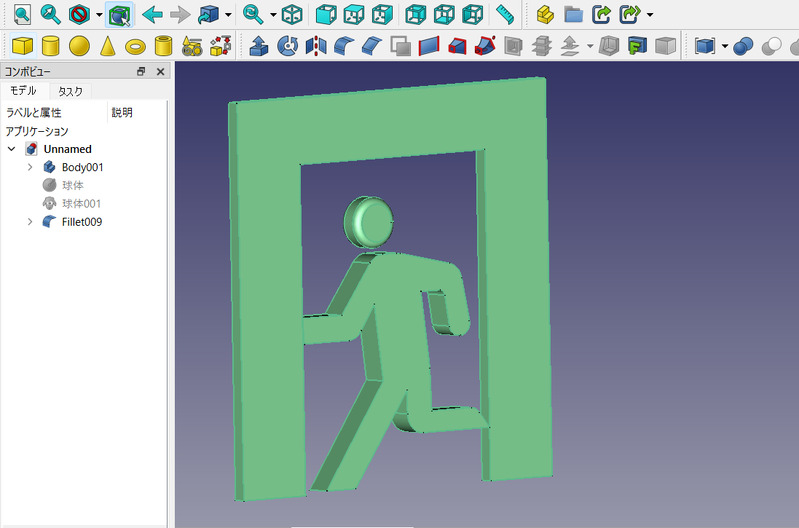Create a Cylinder primitive
Screen dimensions: 799x528
coord(50,46)
